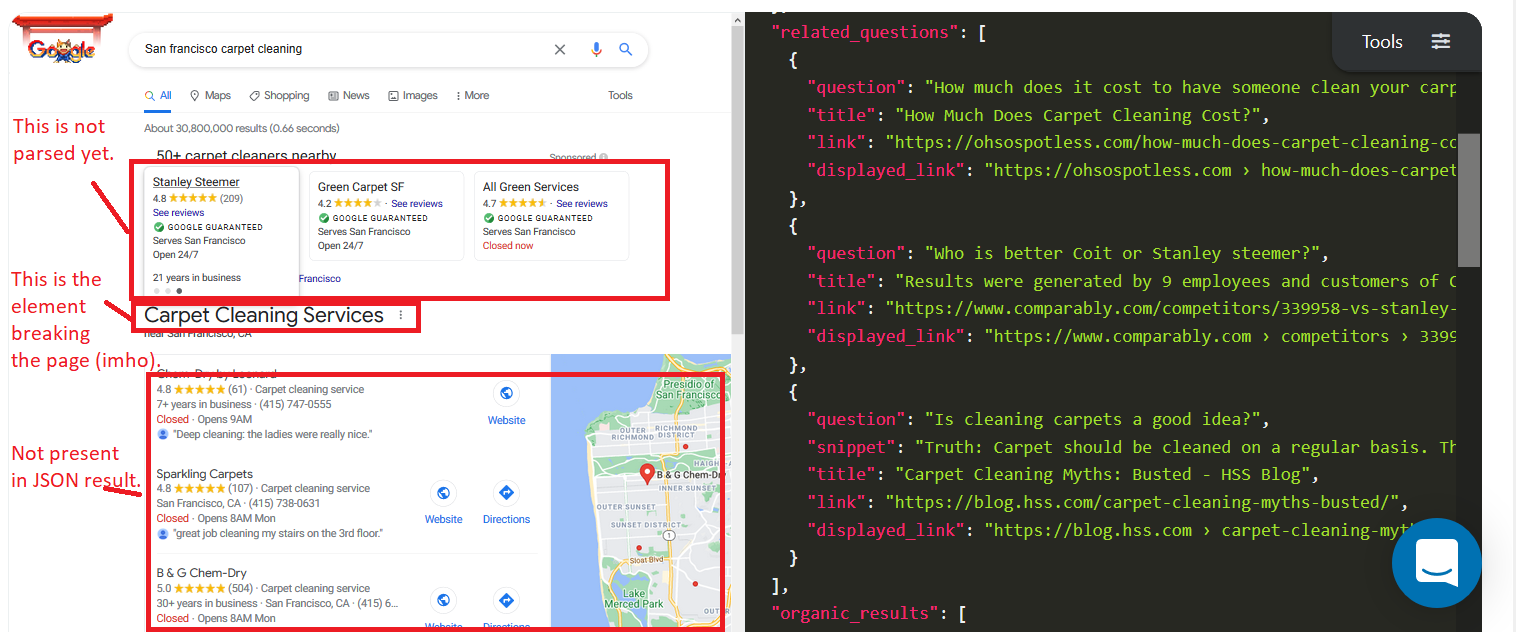This screenshot has height=632, width=1516.
Task: Click the B & G Chem-Dry Website icon
Action: [443, 601]
